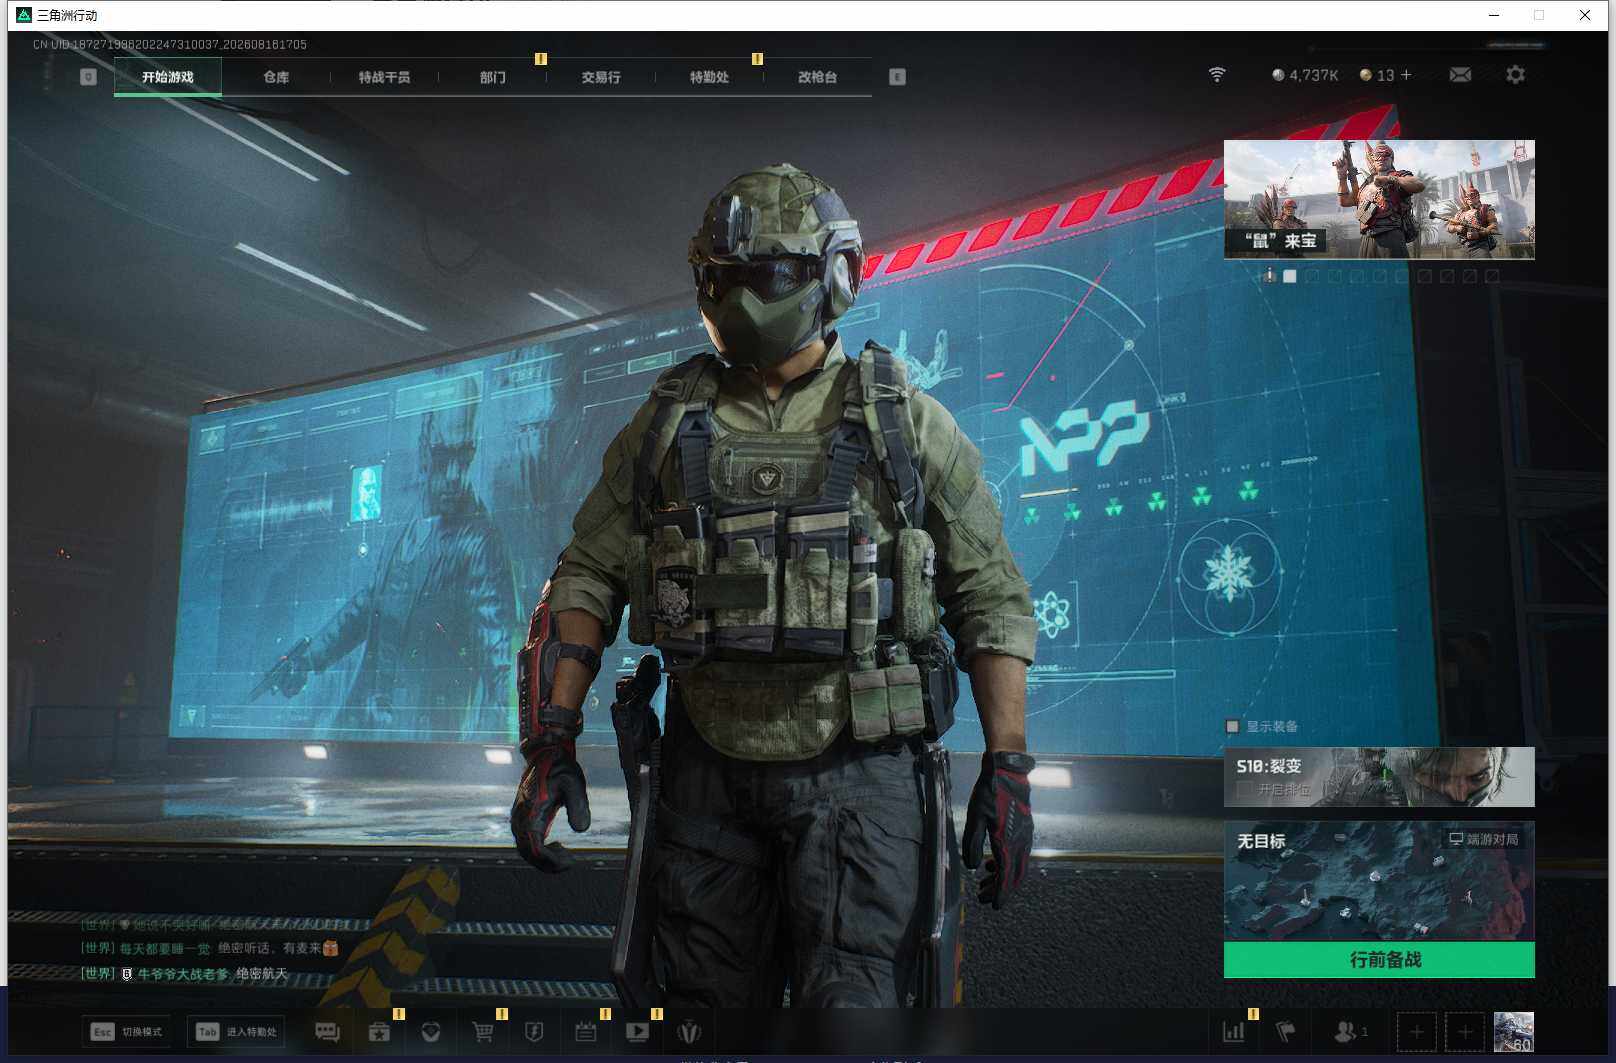Select the first banner page dot

1290,276
